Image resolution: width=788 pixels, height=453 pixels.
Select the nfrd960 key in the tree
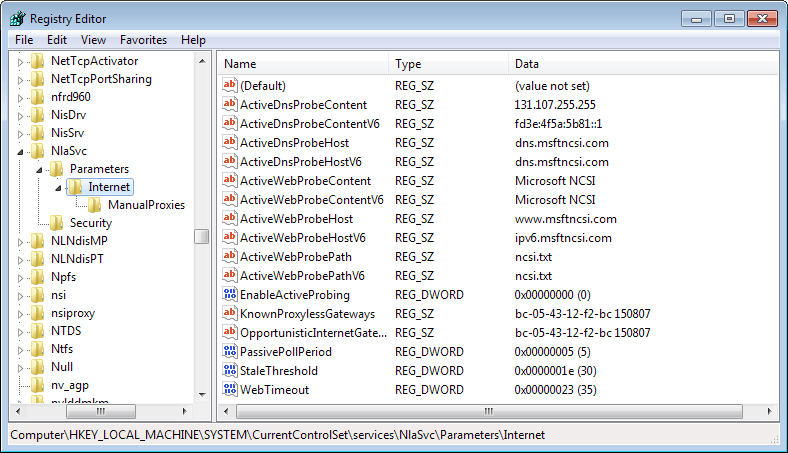[70, 97]
